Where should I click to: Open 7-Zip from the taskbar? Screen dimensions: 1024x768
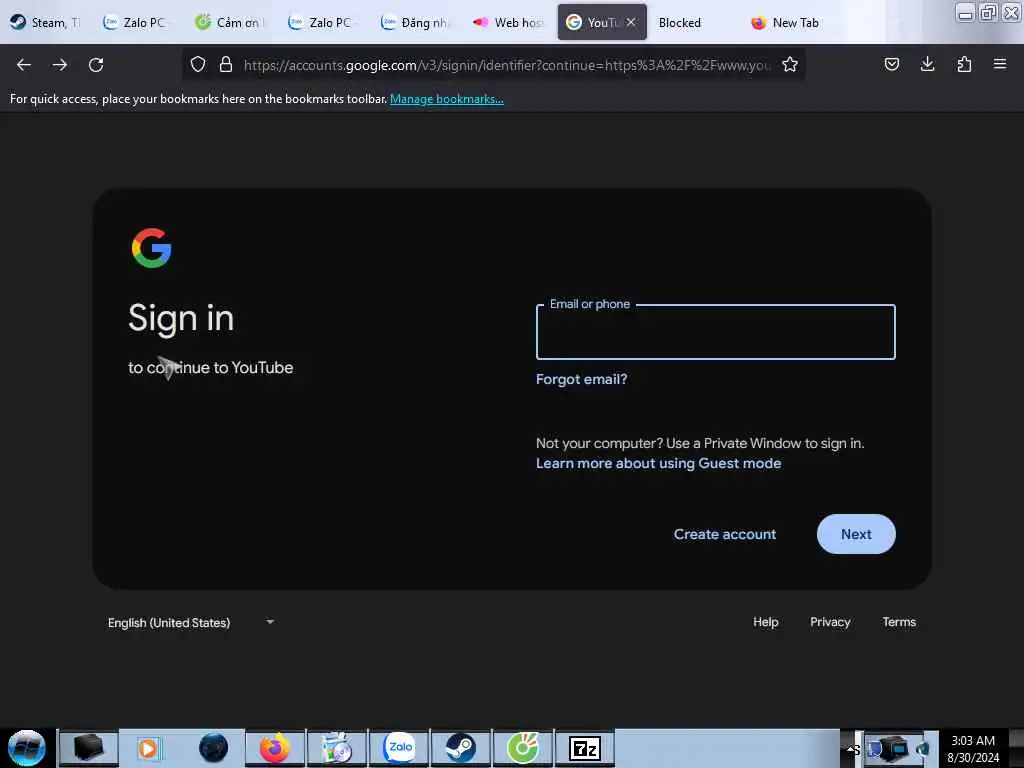pos(584,748)
